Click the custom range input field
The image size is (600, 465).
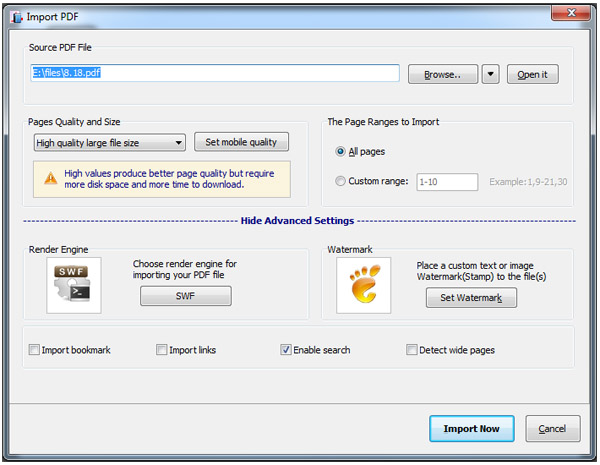pos(447,182)
